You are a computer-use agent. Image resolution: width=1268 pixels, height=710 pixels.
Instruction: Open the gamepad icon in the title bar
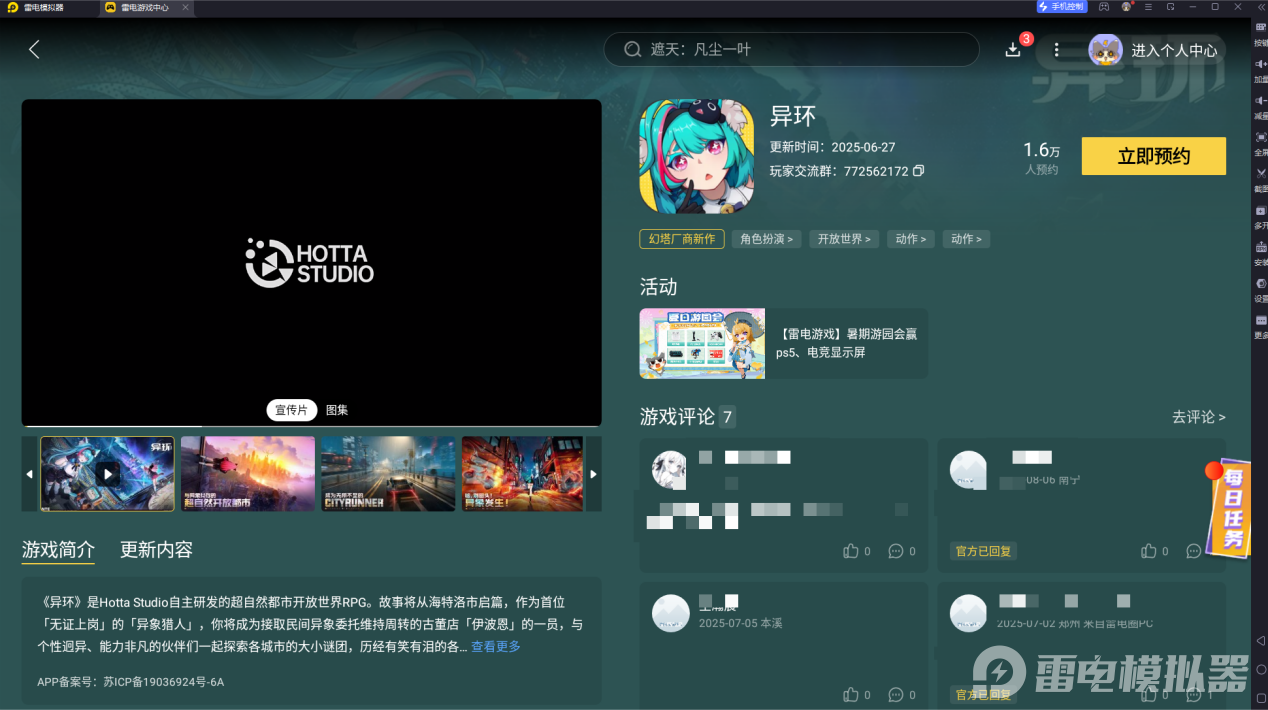point(1104,7)
